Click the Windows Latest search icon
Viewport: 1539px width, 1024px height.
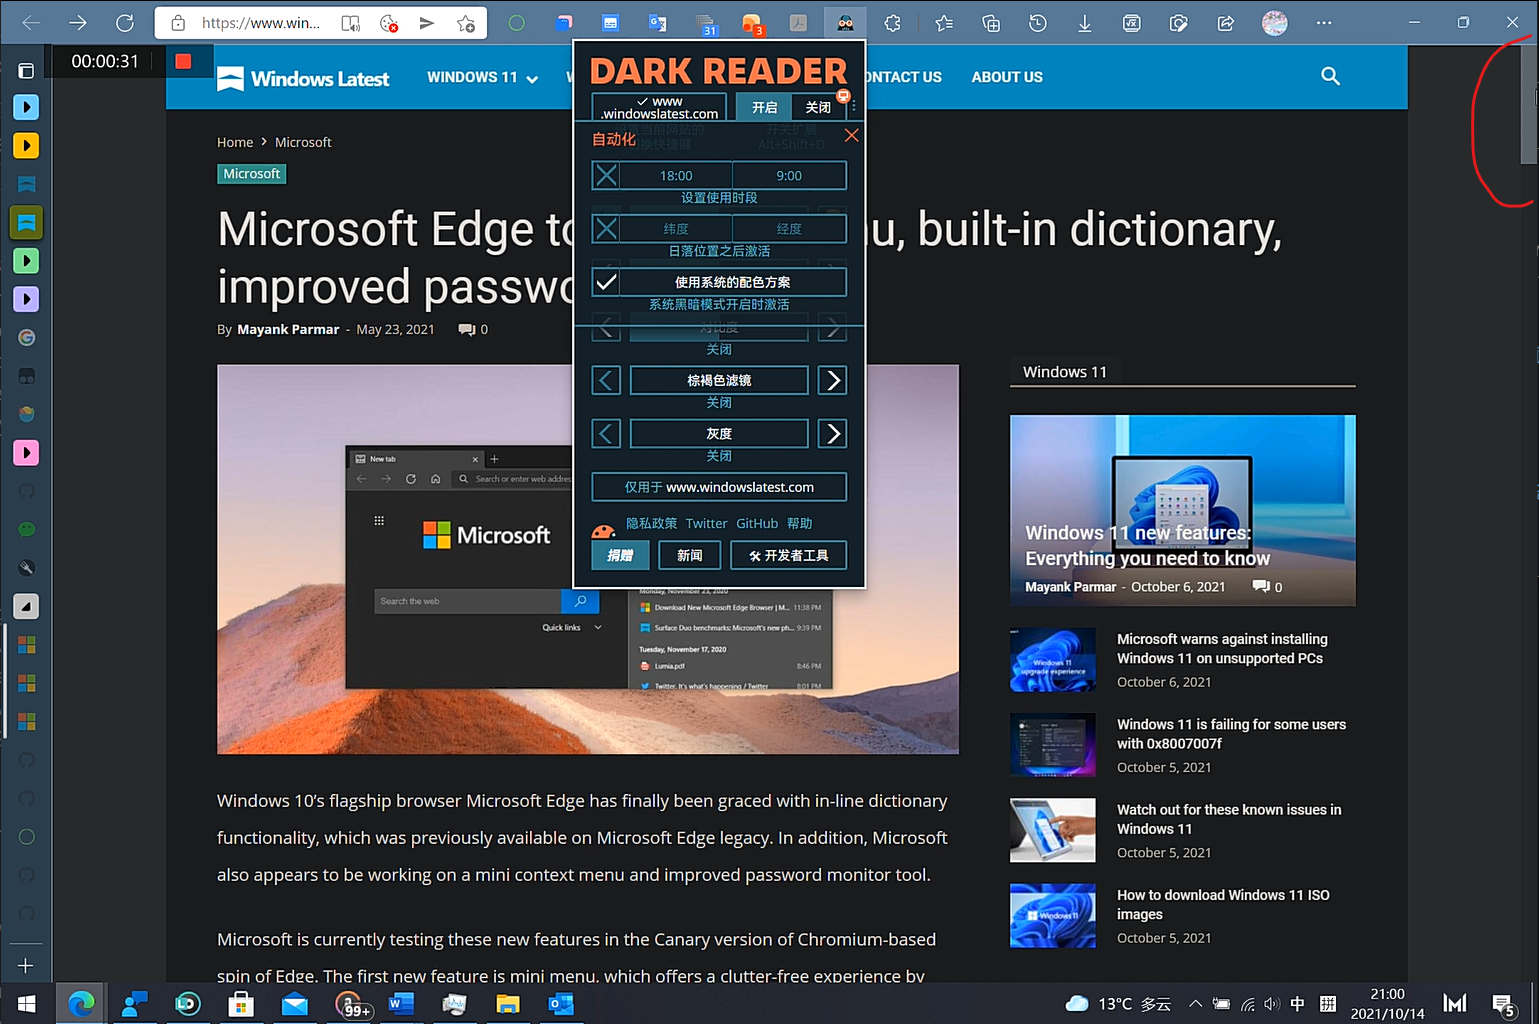pyautogui.click(x=1330, y=76)
